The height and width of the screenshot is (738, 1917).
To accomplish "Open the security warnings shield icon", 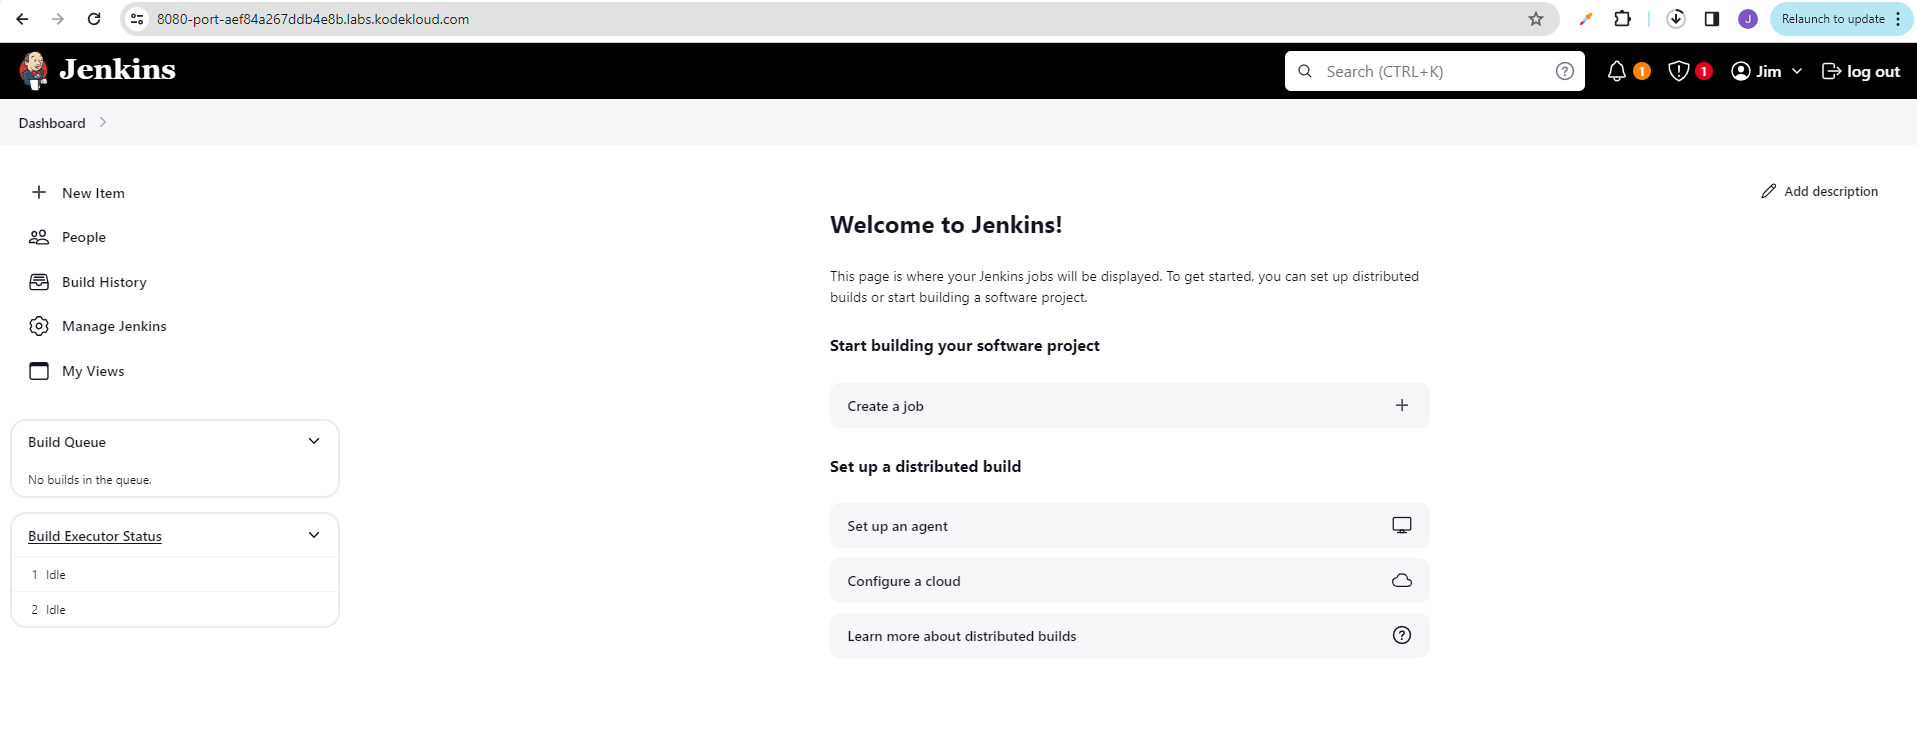I will (1679, 71).
